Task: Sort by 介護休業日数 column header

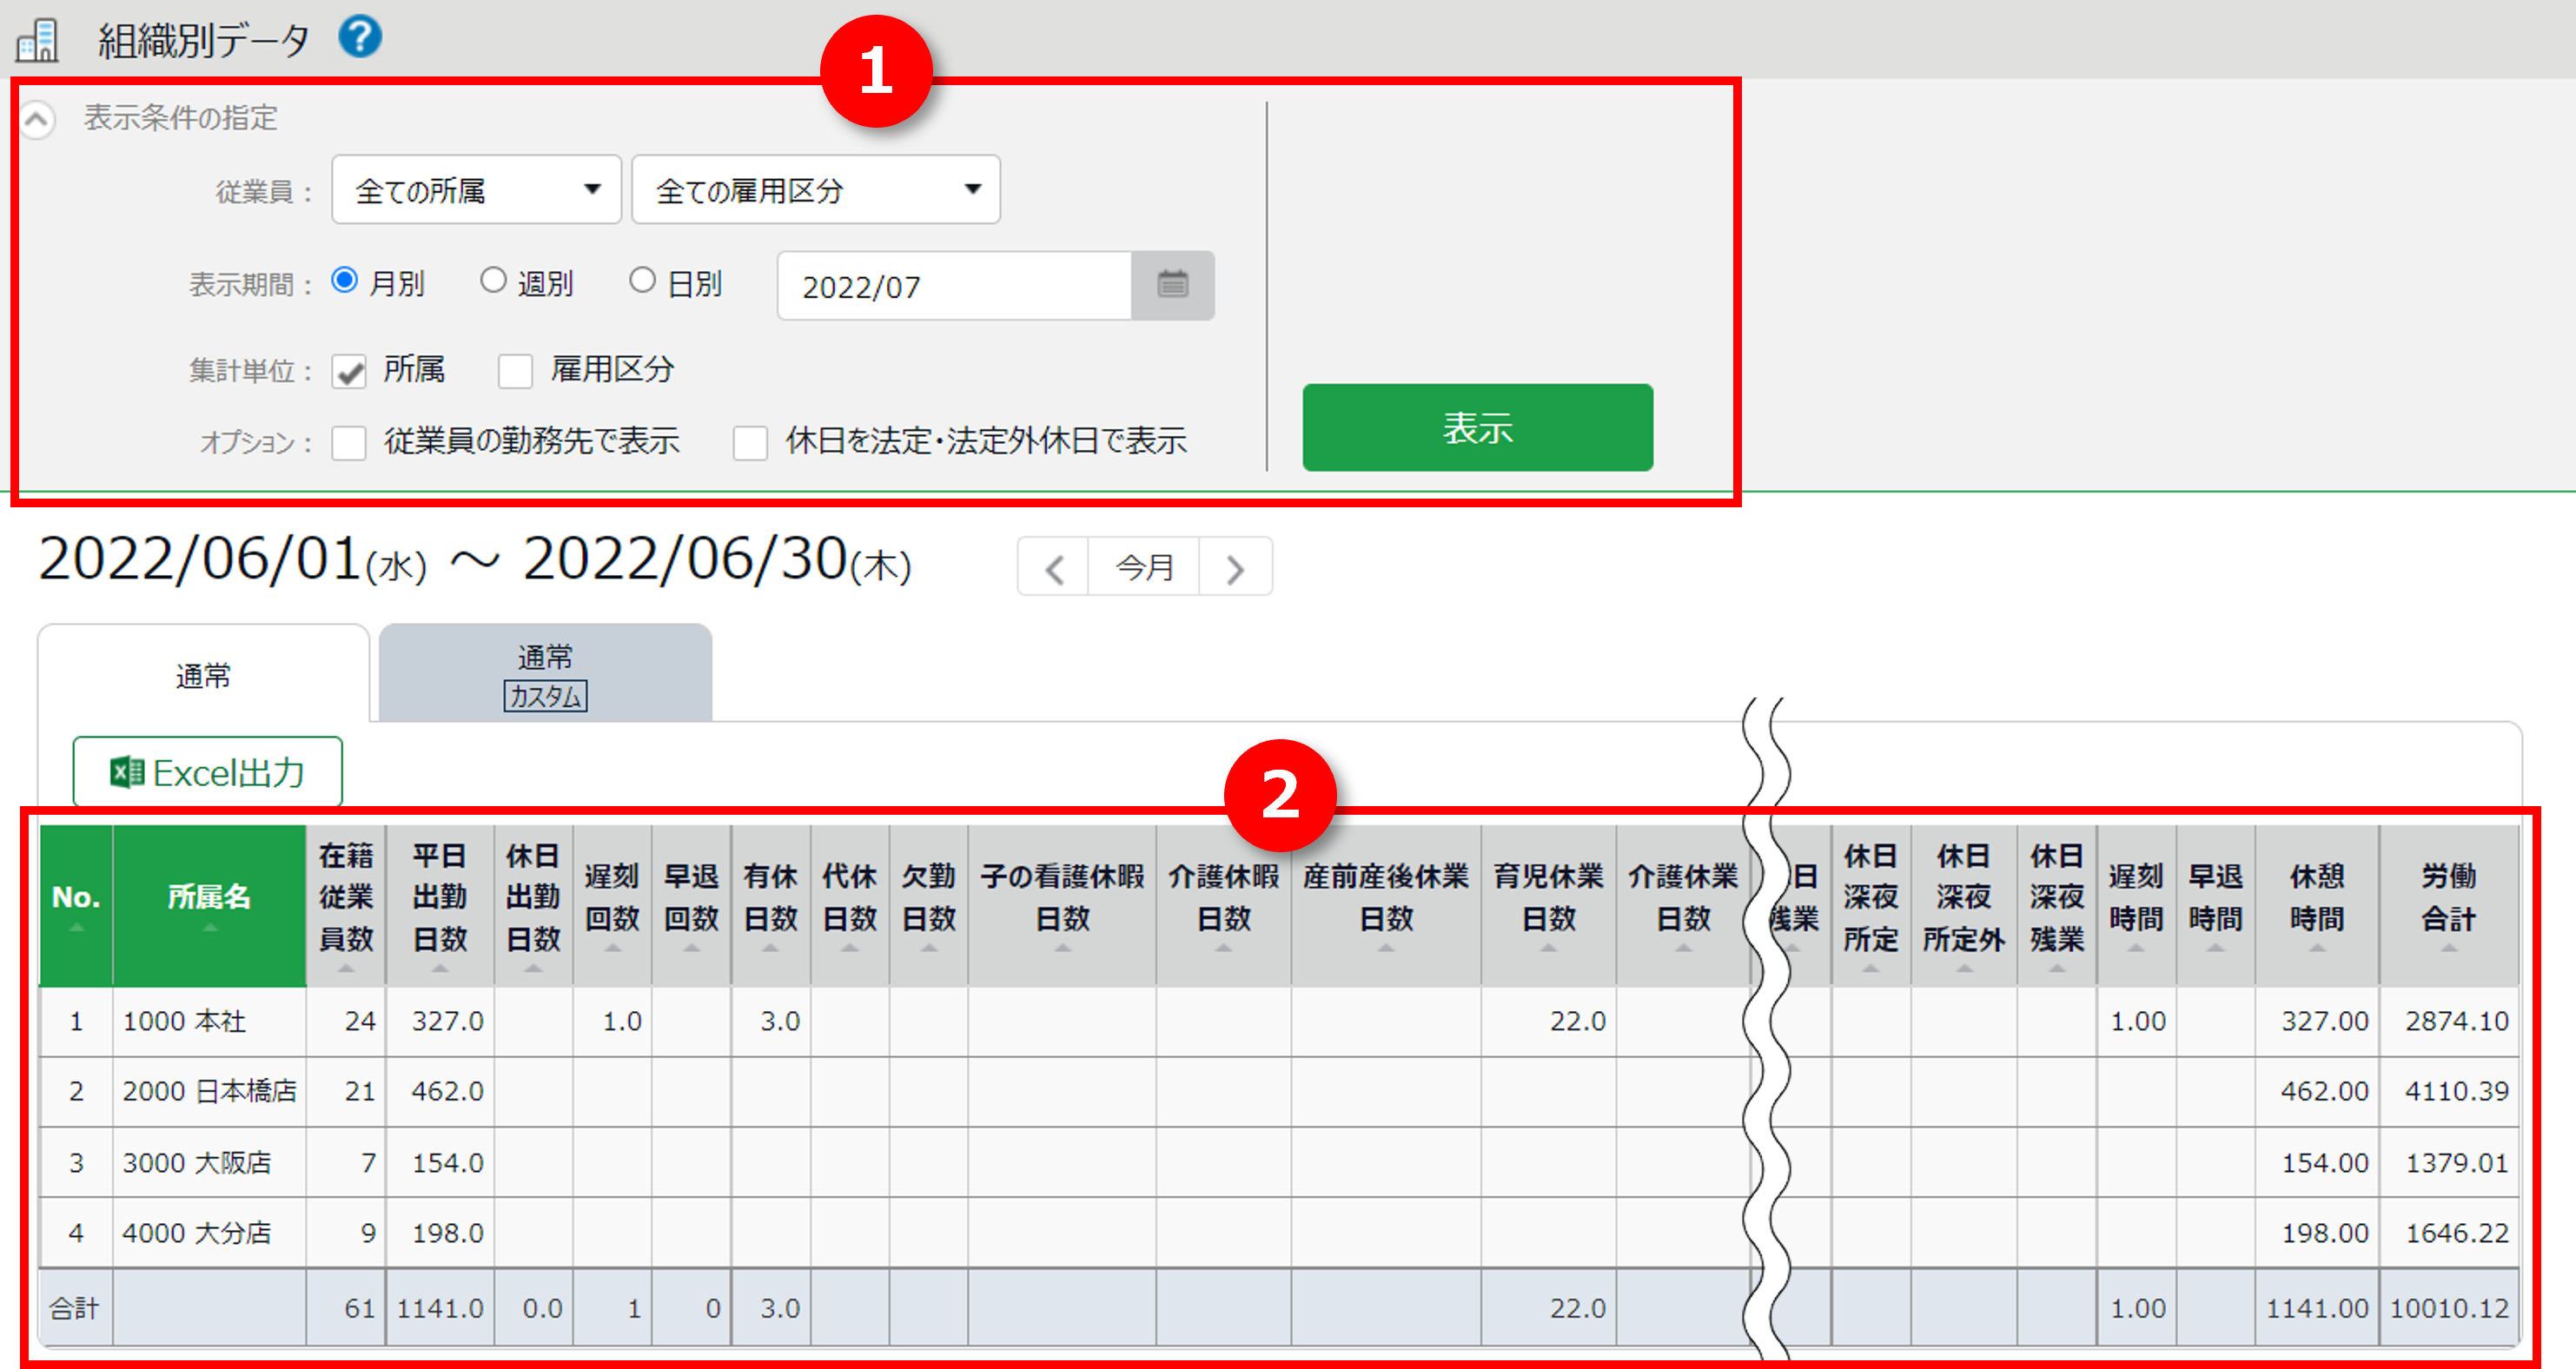Action: [x=1683, y=905]
